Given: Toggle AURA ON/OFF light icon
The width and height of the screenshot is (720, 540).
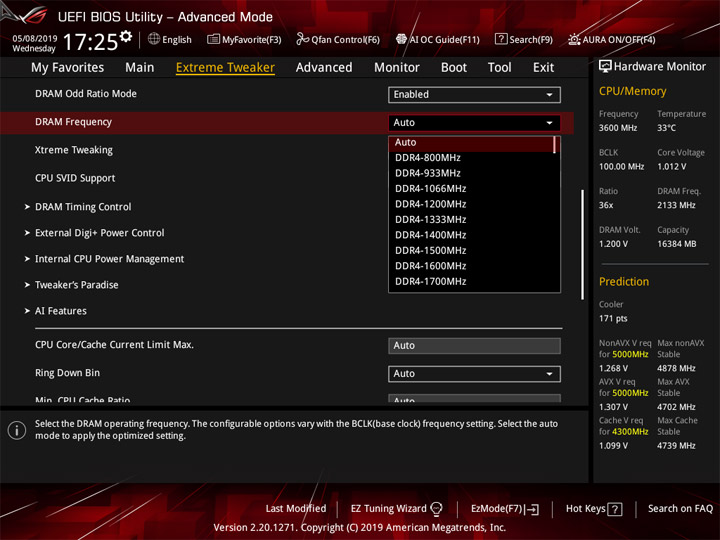Looking at the screenshot, I should coord(574,39).
